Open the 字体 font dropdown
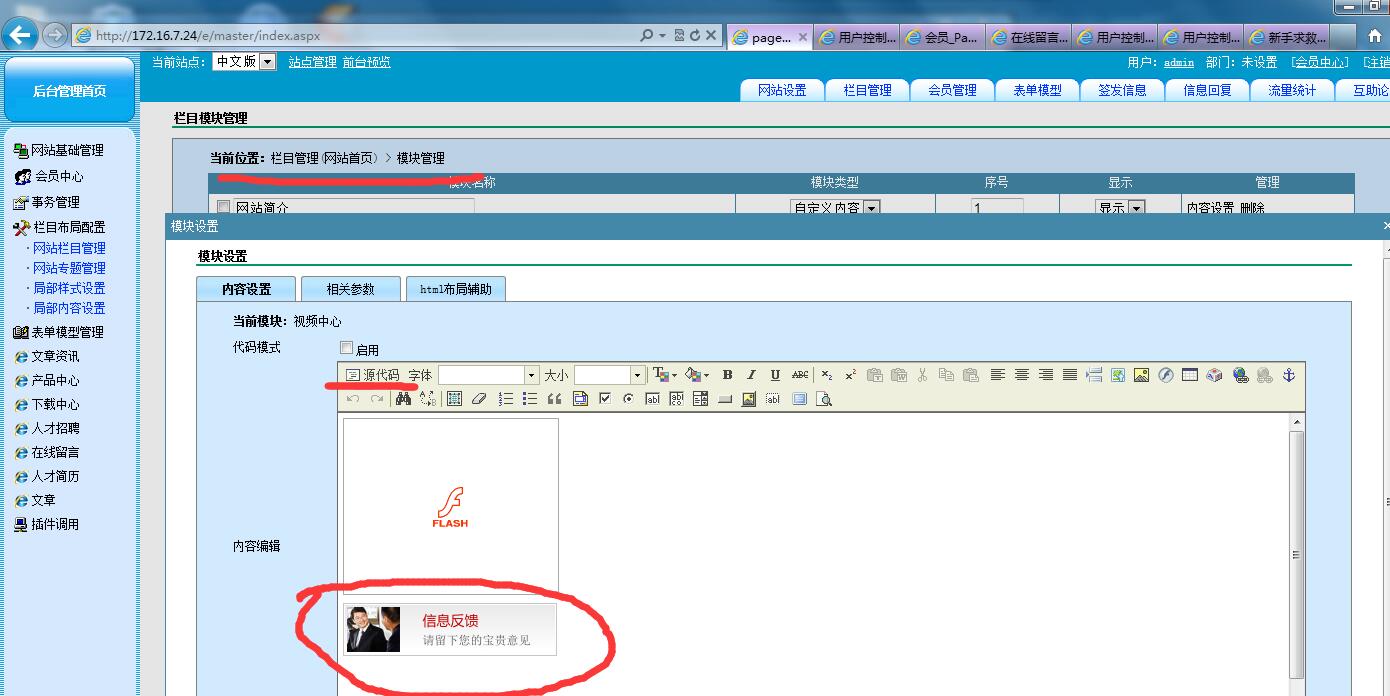 click(x=531, y=375)
